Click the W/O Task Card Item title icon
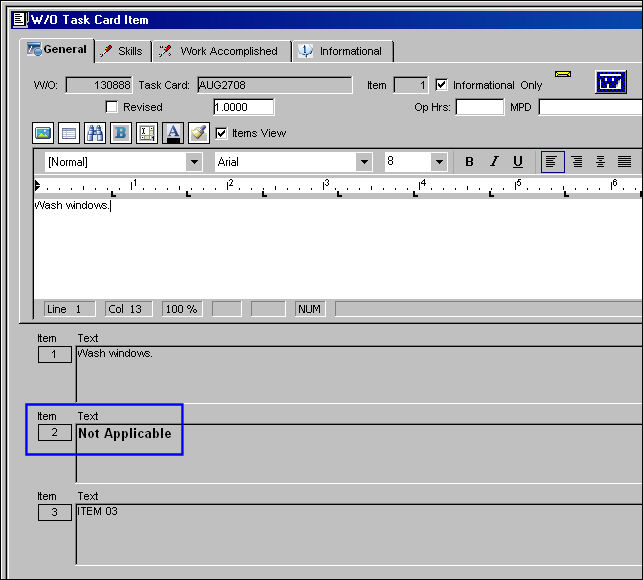 [x=20, y=19]
